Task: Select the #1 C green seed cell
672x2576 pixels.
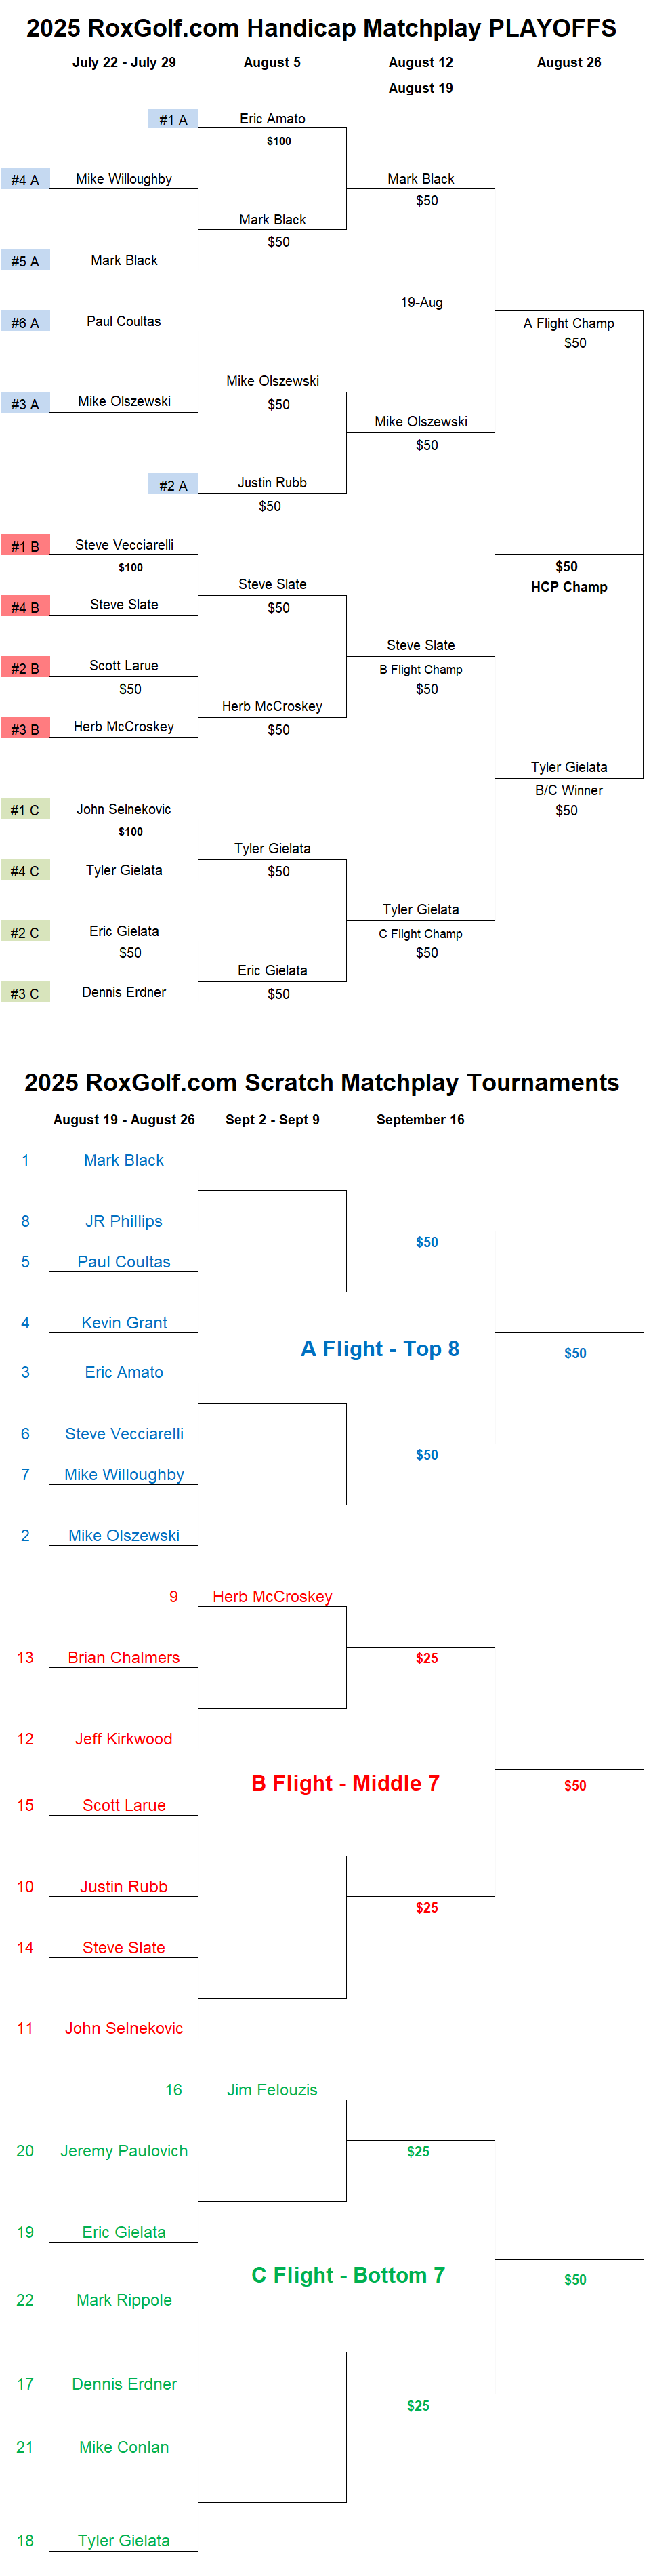Action: [x=25, y=810]
